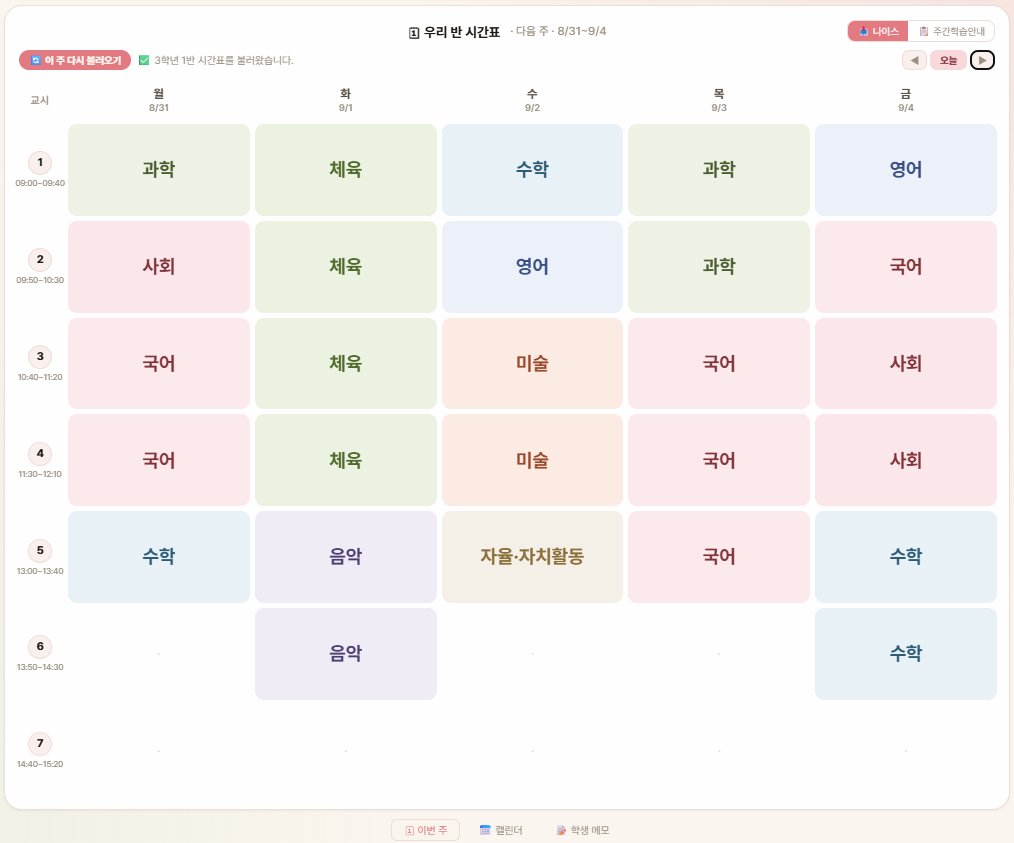
Task: Switch to the 주간학습안내 tab
Action: [952, 31]
